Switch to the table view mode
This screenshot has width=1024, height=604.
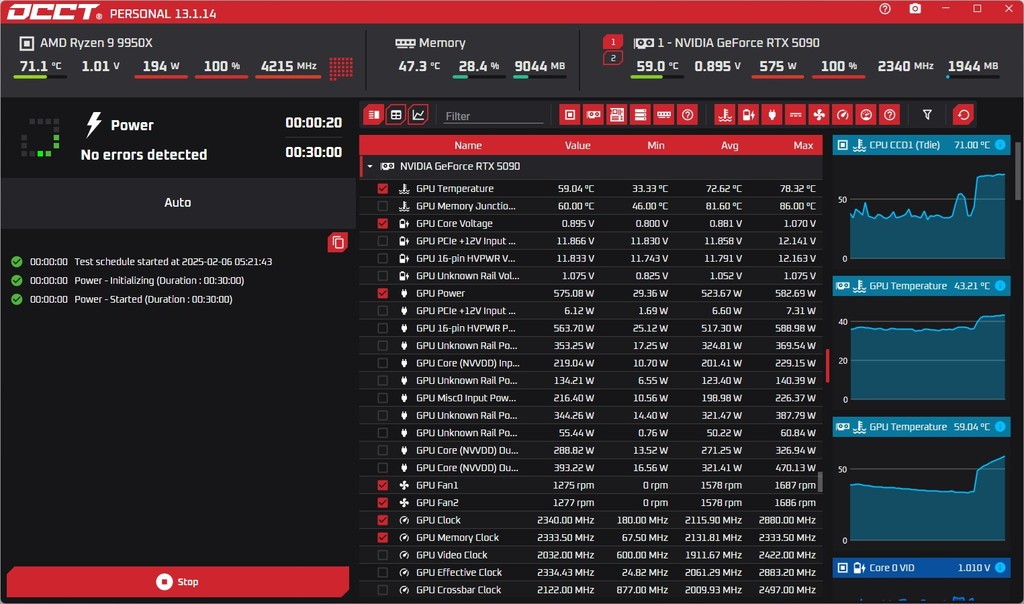[x=396, y=115]
